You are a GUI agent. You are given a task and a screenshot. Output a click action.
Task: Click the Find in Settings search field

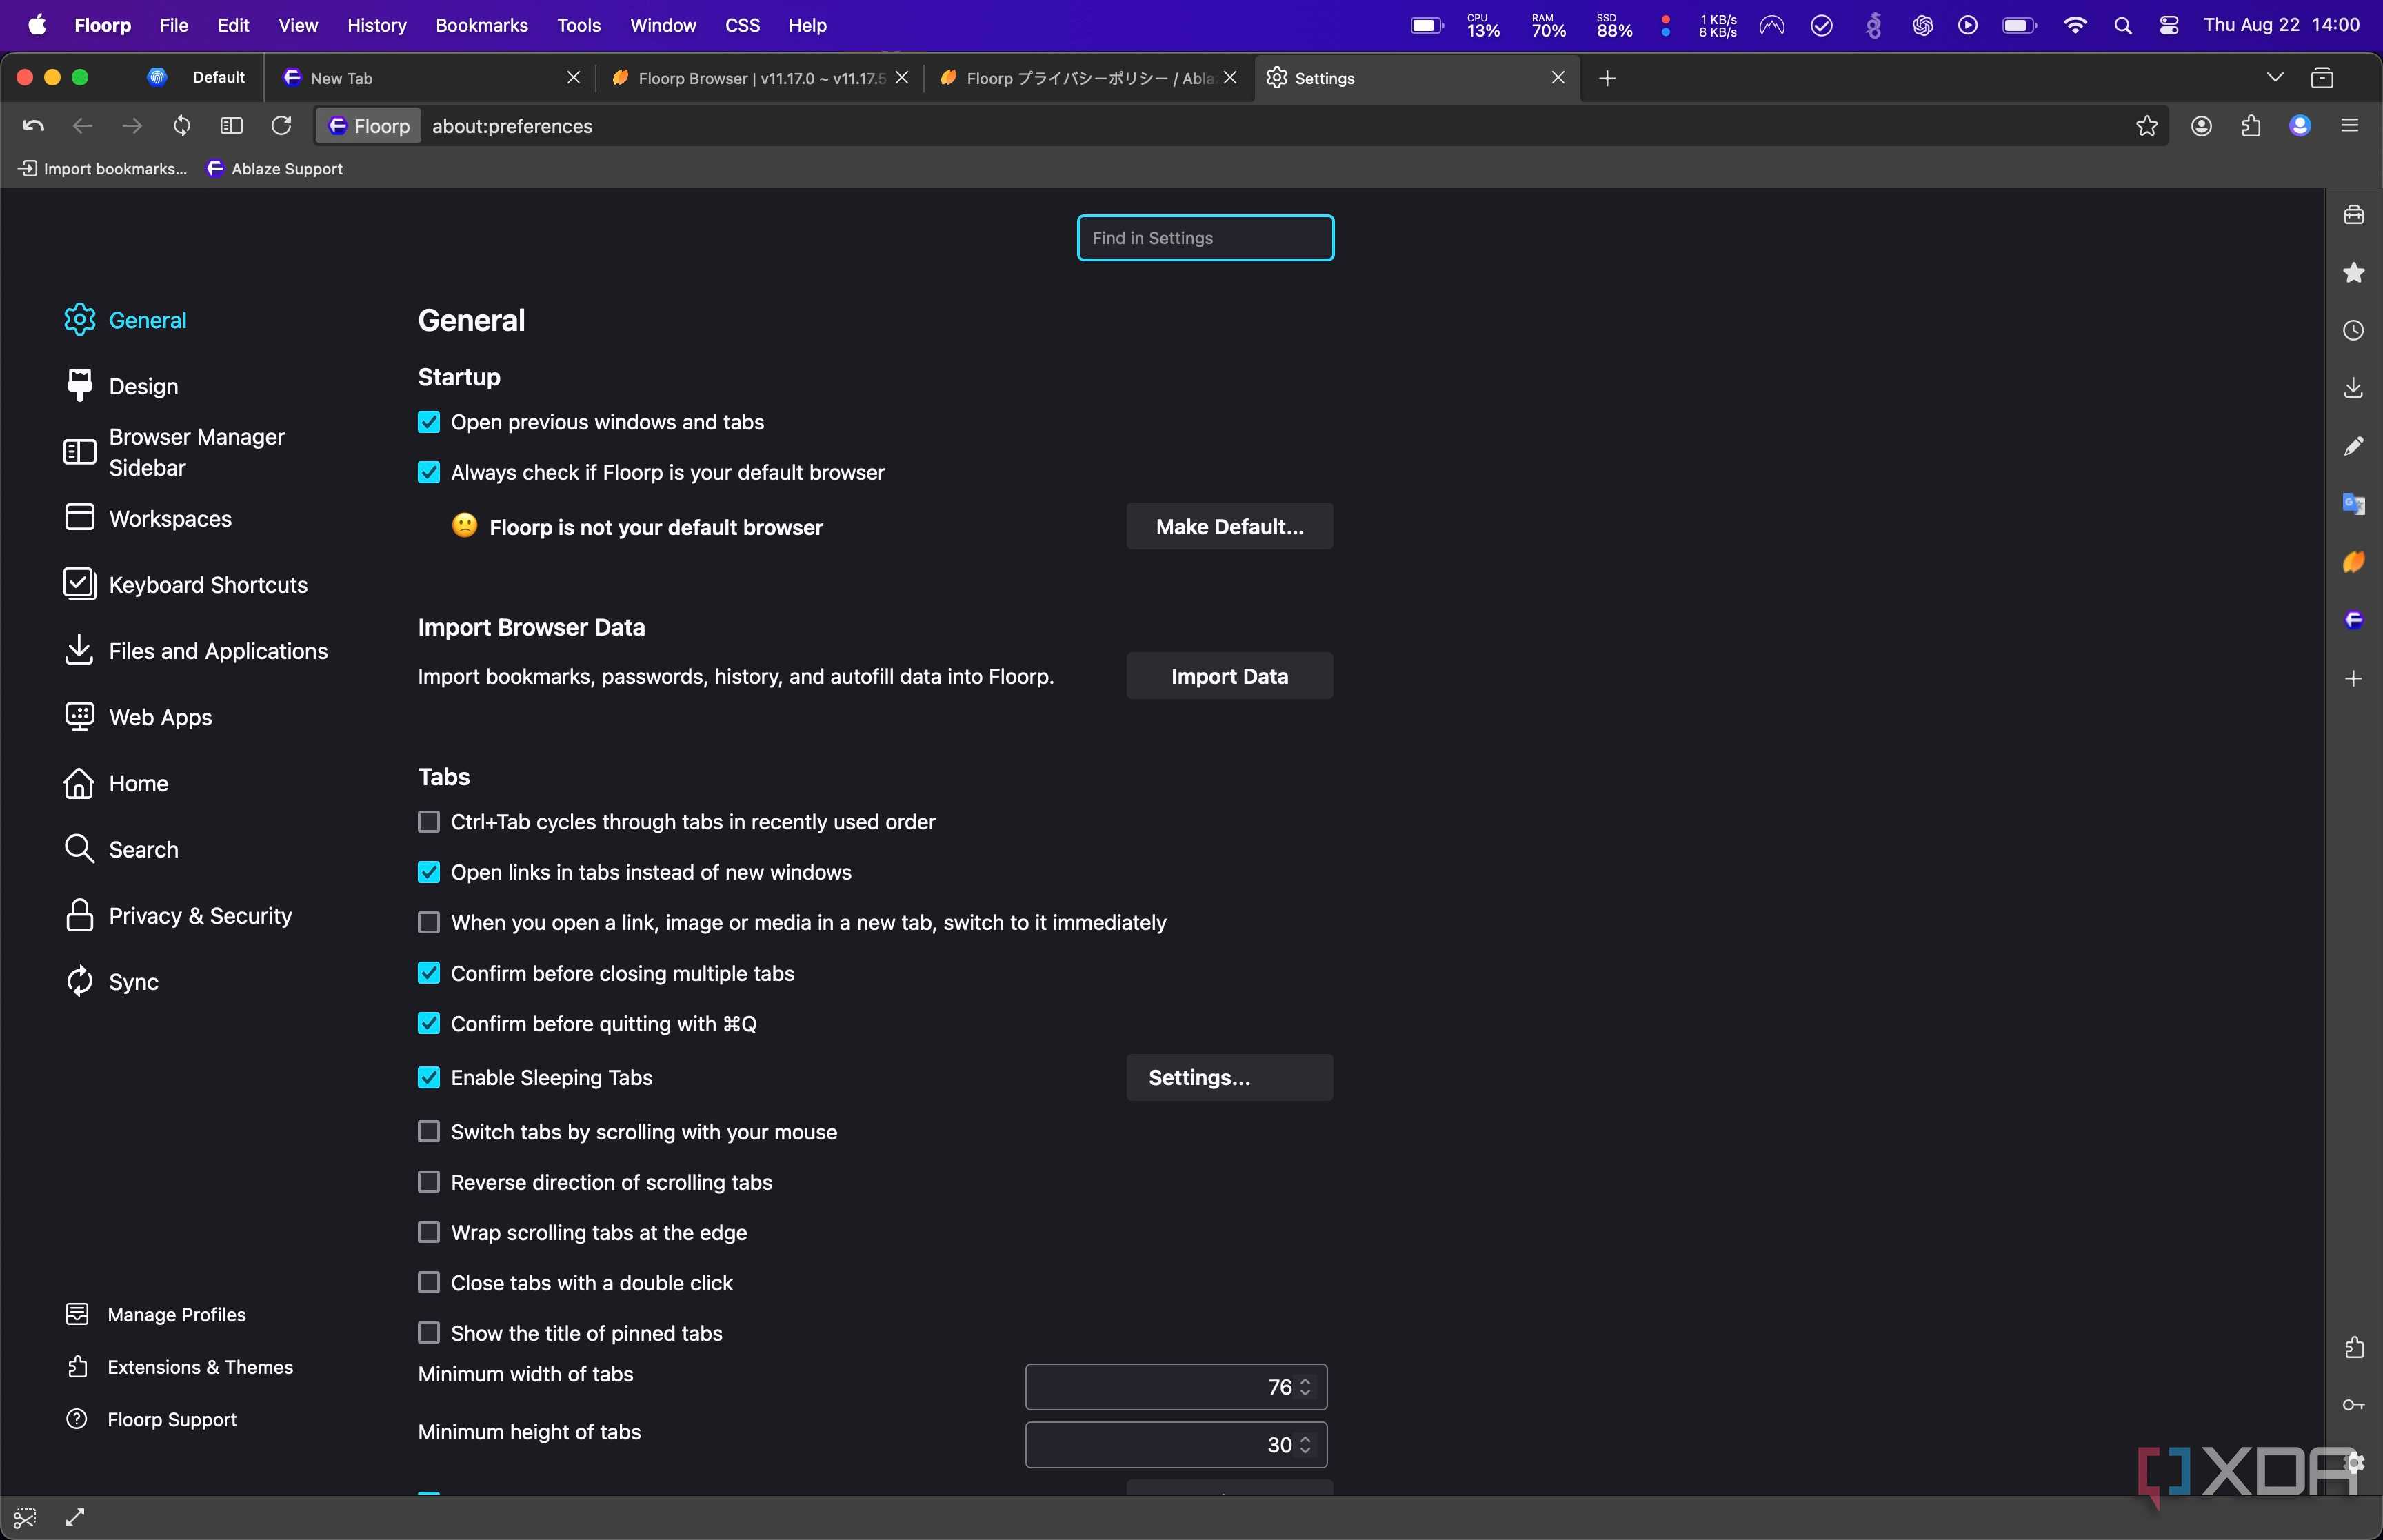click(x=1205, y=238)
